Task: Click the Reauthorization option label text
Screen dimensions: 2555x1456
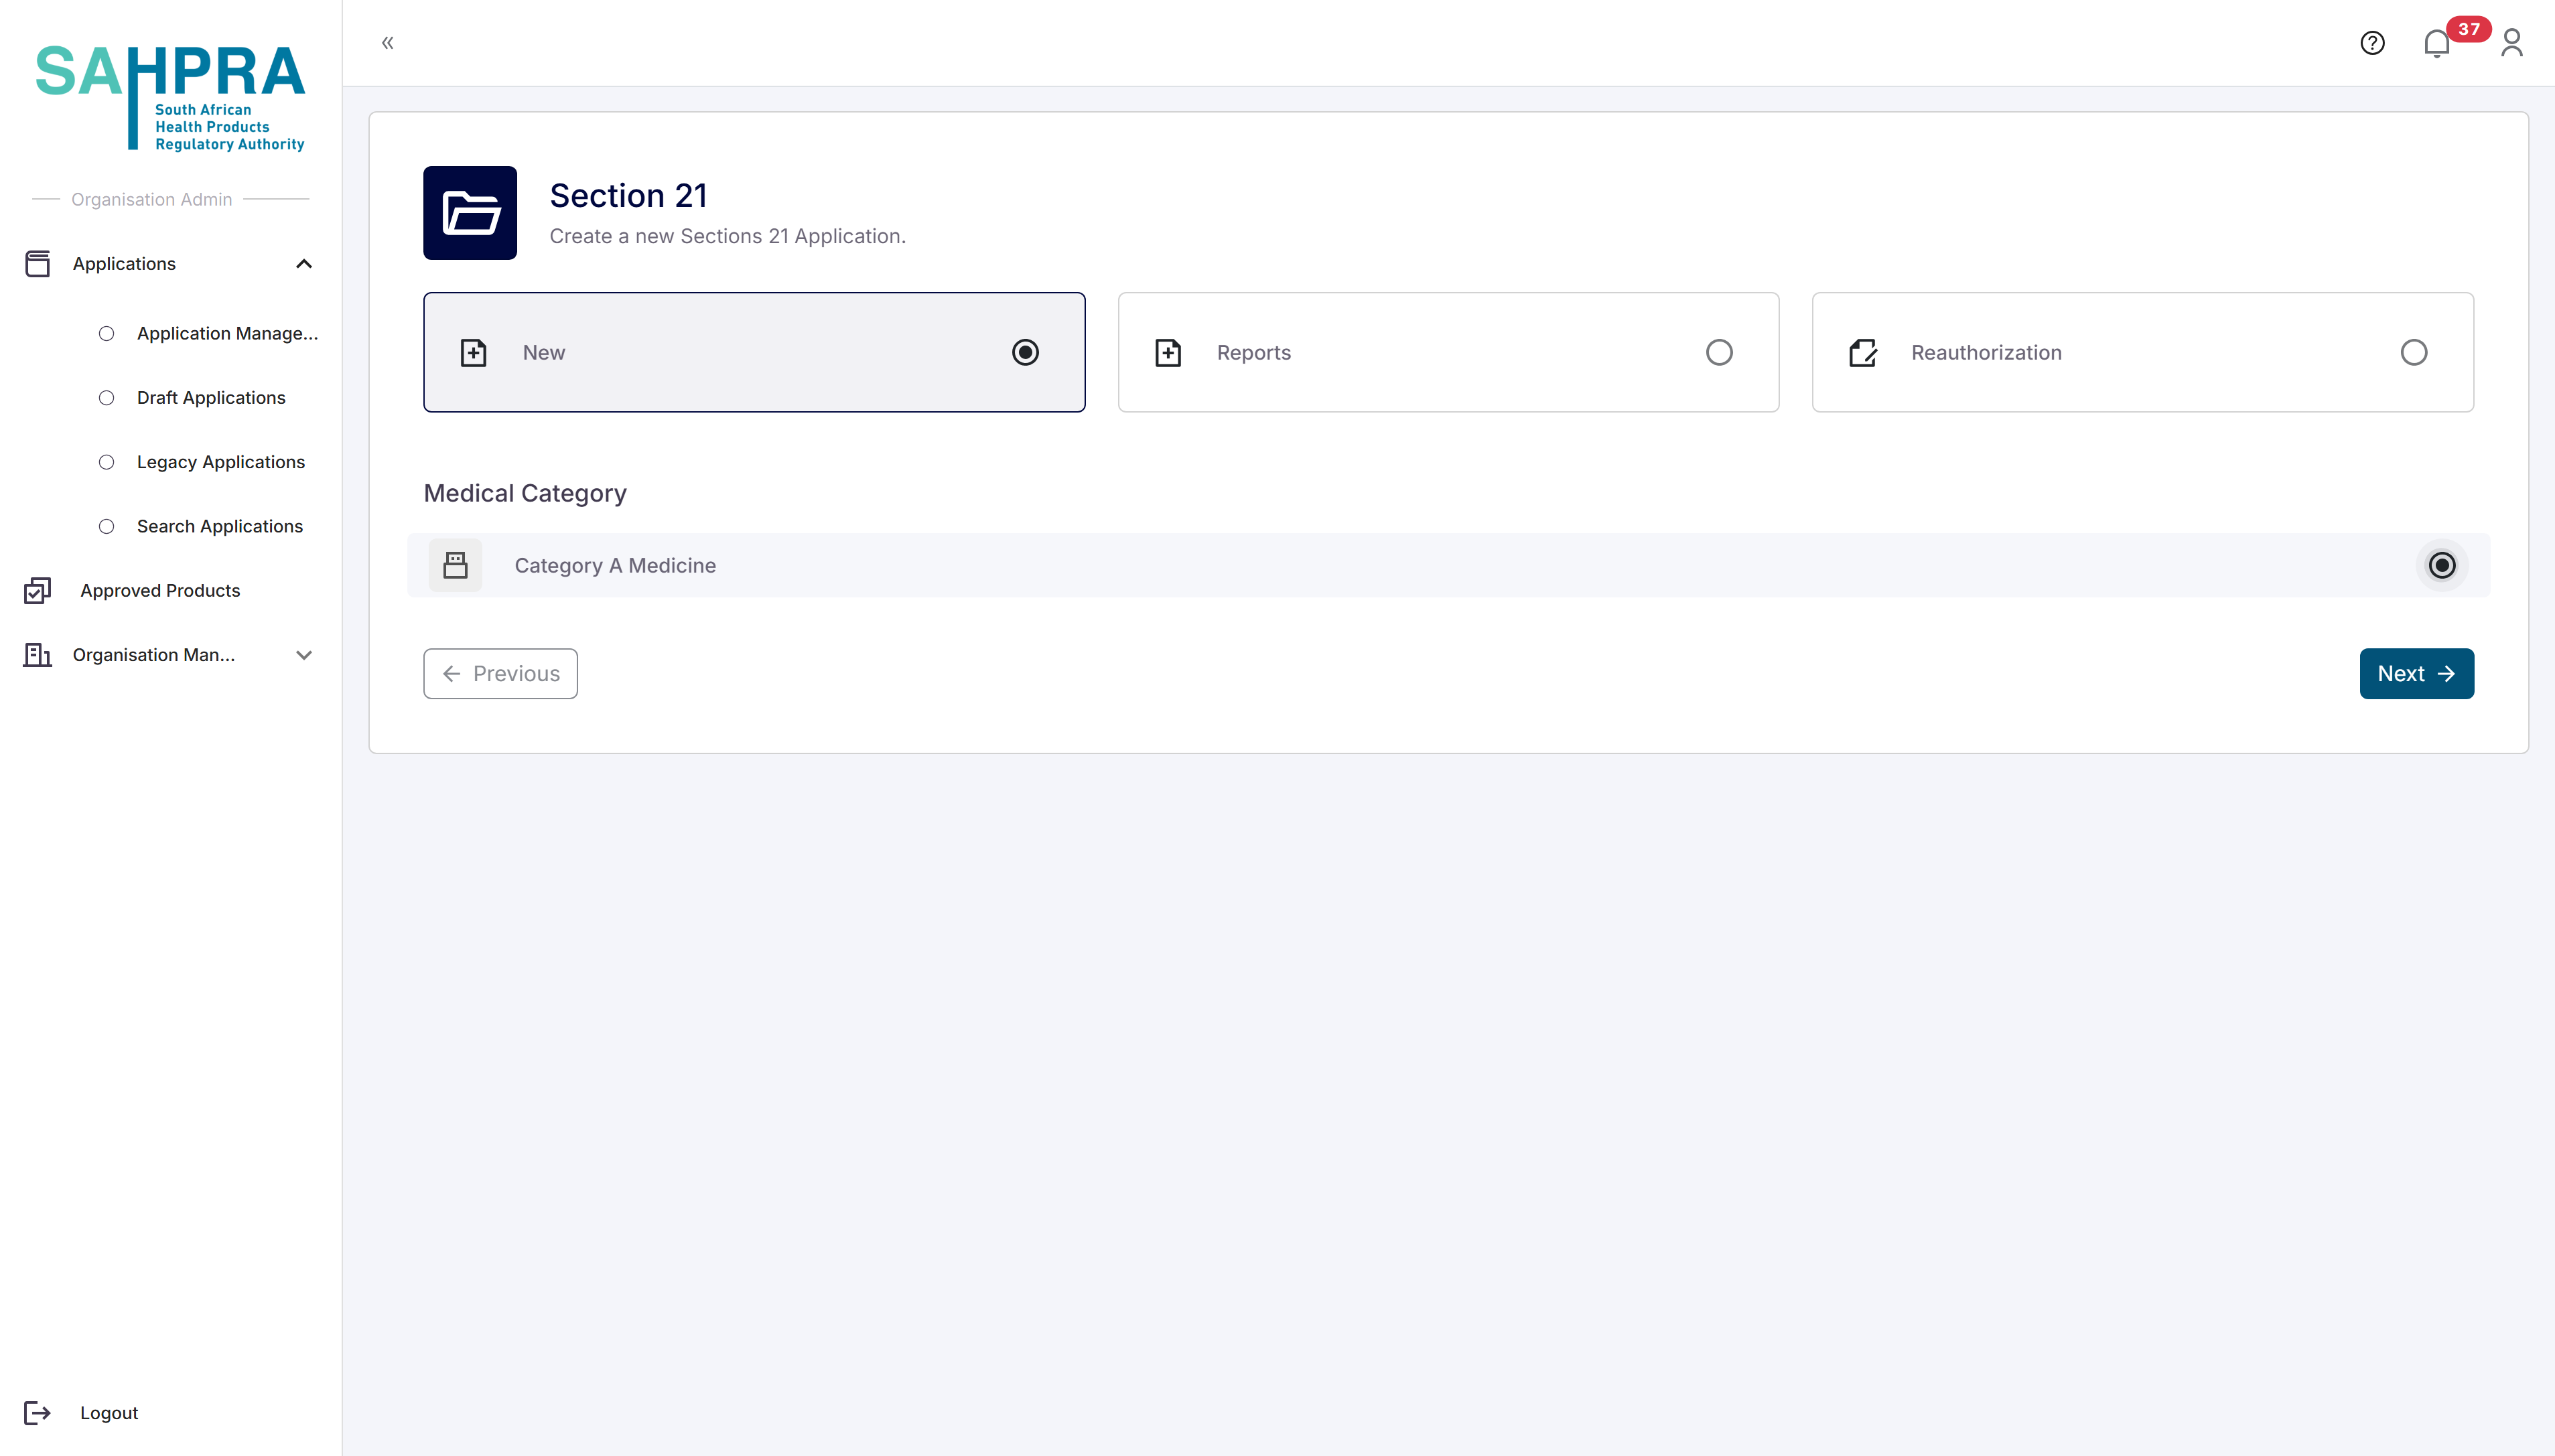Action: click(x=1986, y=352)
